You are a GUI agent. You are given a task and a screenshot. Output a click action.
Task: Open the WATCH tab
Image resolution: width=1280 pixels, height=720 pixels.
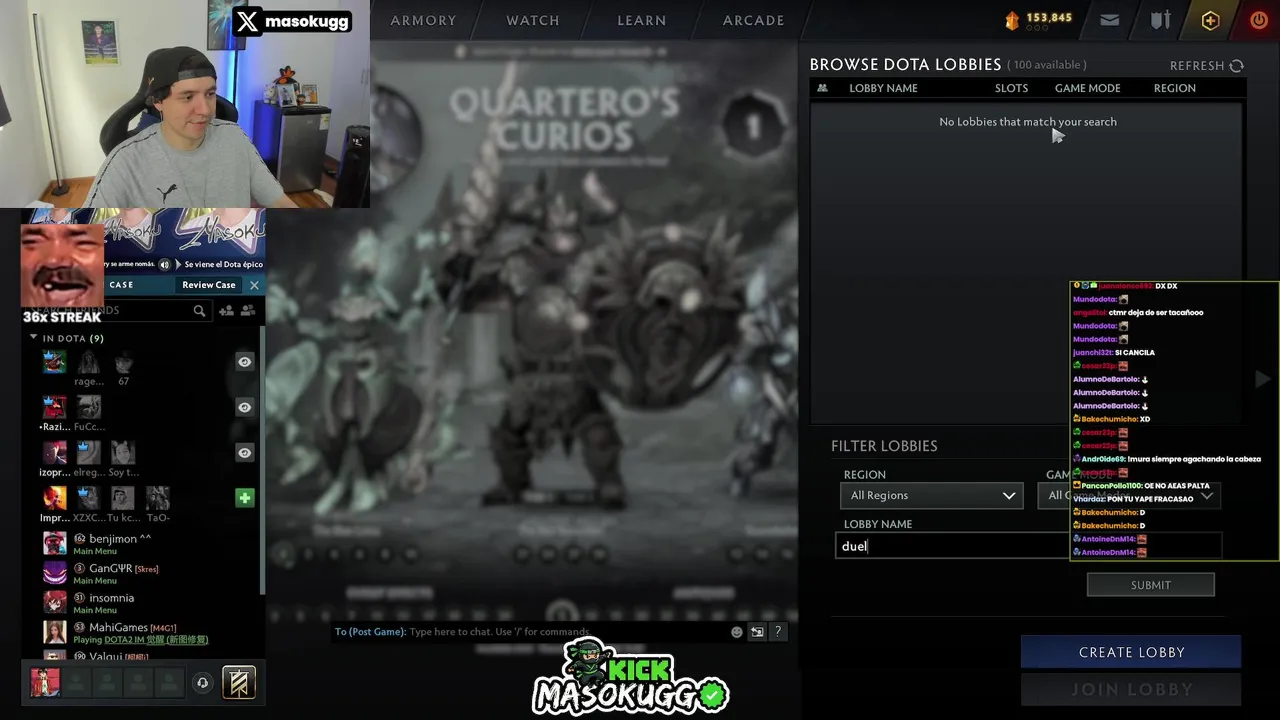[x=533, y=20]
